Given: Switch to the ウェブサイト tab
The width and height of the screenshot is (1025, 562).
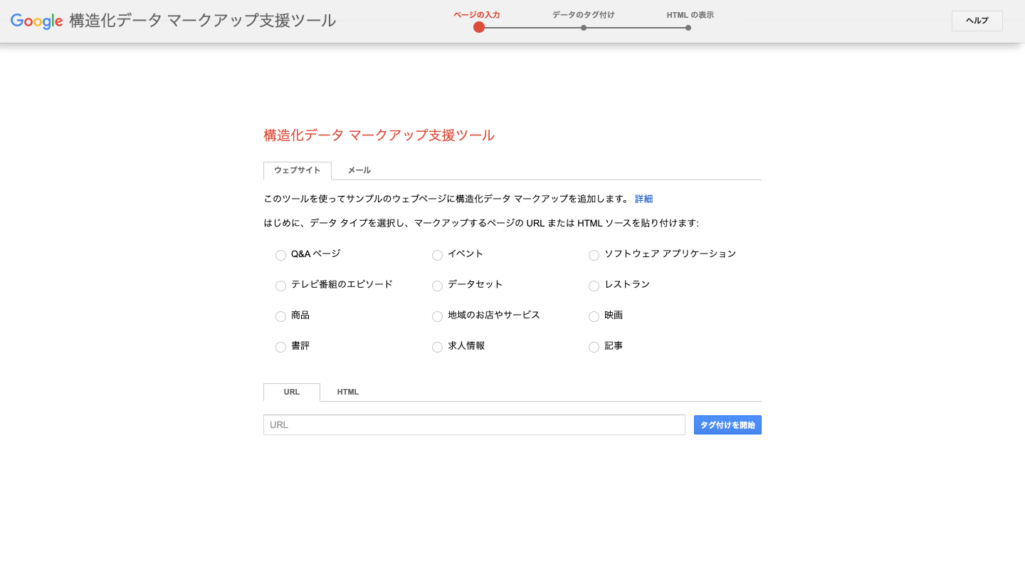Looking at the screenshot, I should 297,171.
